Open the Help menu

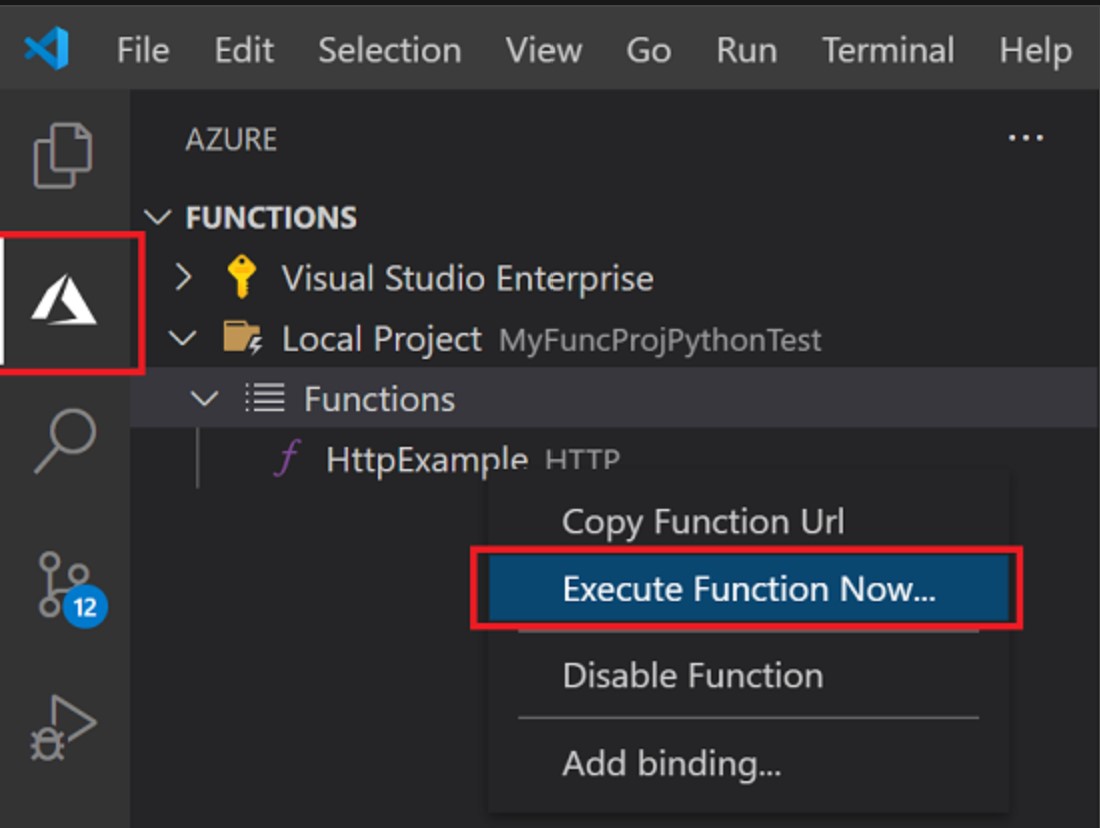[x=1036, y=50]
